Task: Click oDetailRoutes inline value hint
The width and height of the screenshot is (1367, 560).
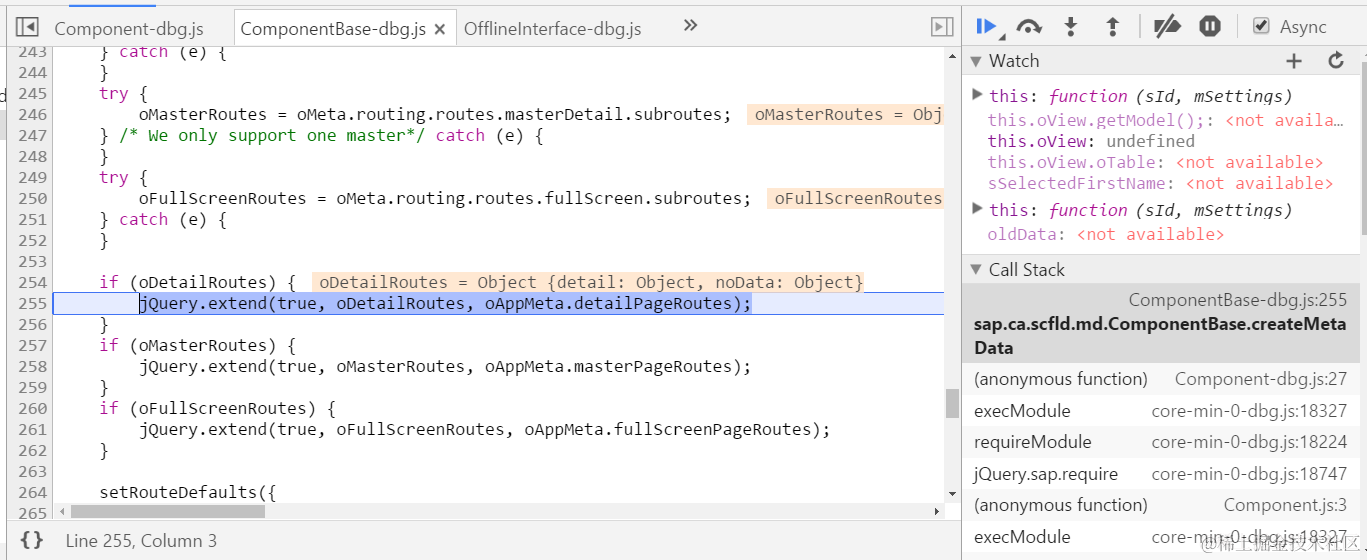Action: click(589, 282)
